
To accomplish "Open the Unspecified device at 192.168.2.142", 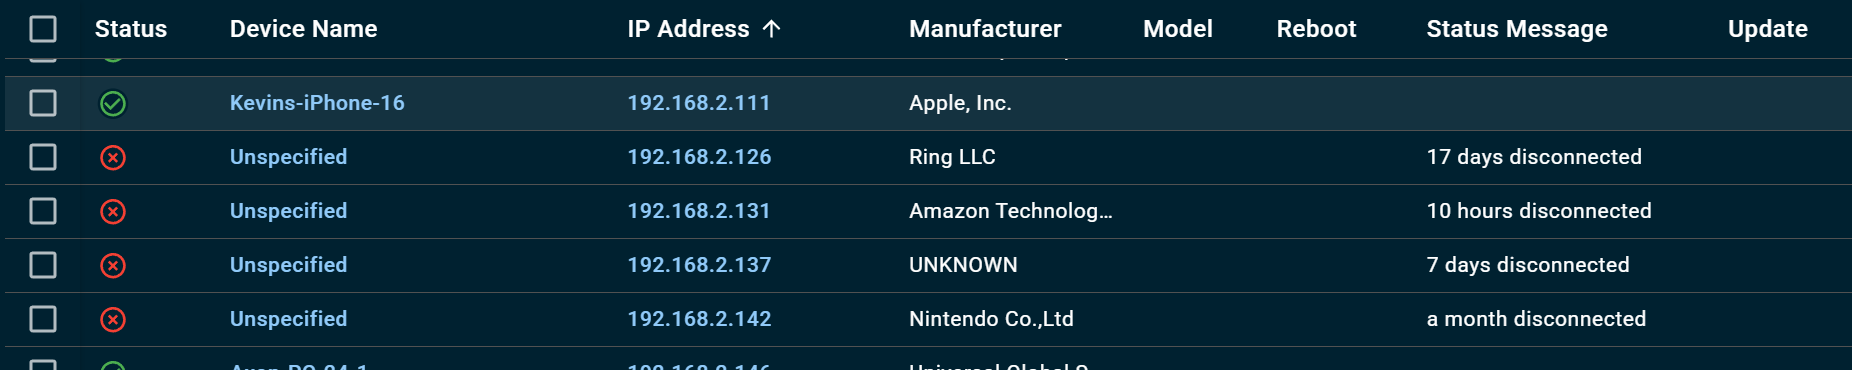I will [289, 319].
